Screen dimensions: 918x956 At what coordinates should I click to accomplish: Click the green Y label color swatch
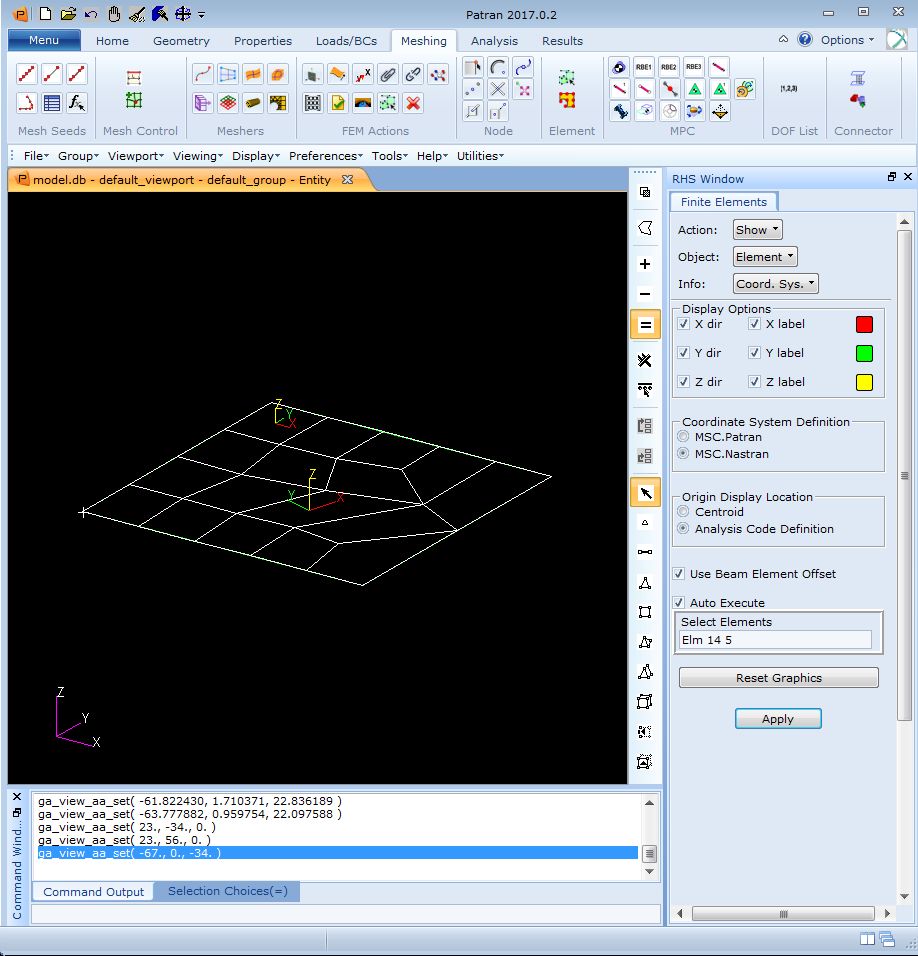click(864, 352)
